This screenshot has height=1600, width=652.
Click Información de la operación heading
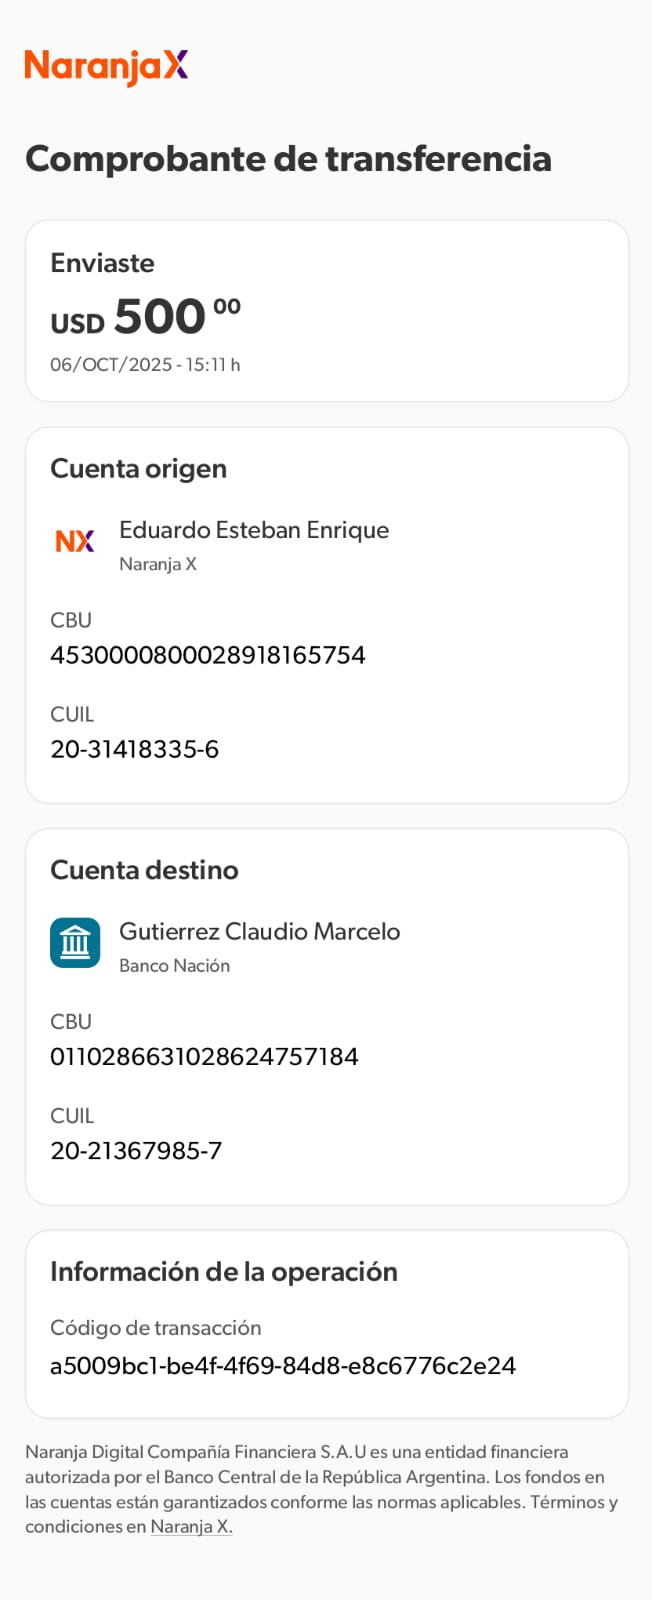[224, 1271]
